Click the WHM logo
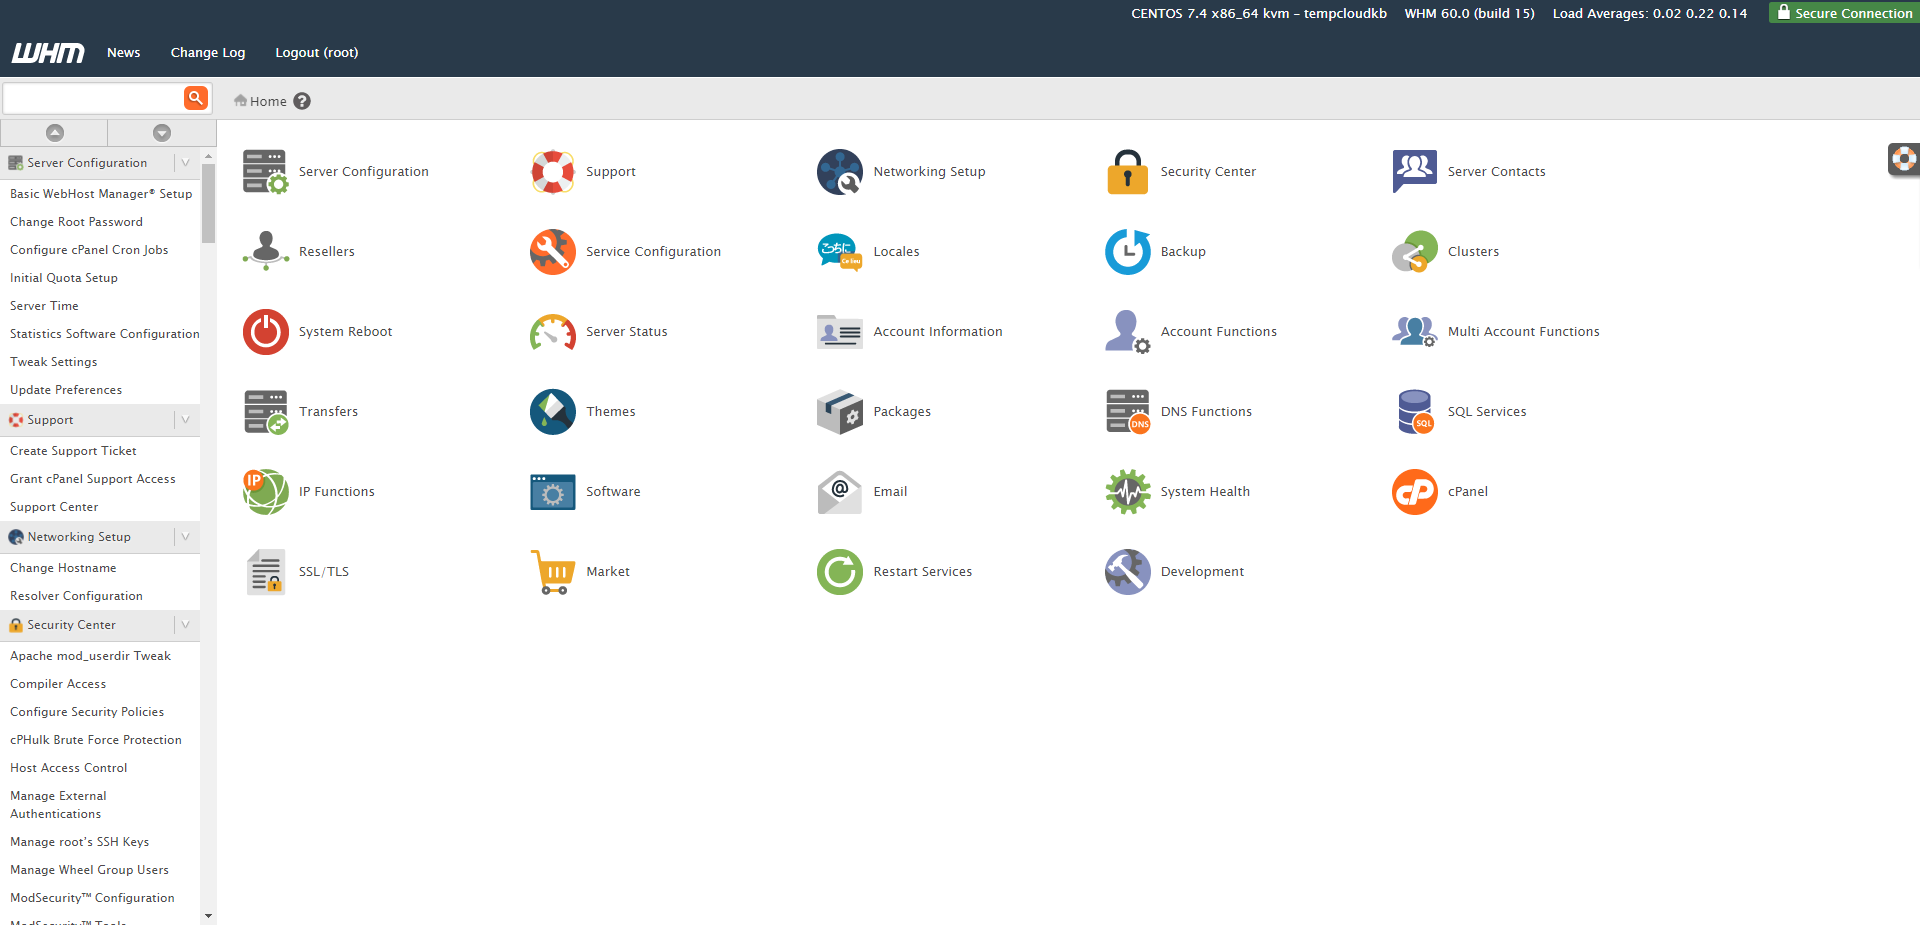 click(48, 53)
